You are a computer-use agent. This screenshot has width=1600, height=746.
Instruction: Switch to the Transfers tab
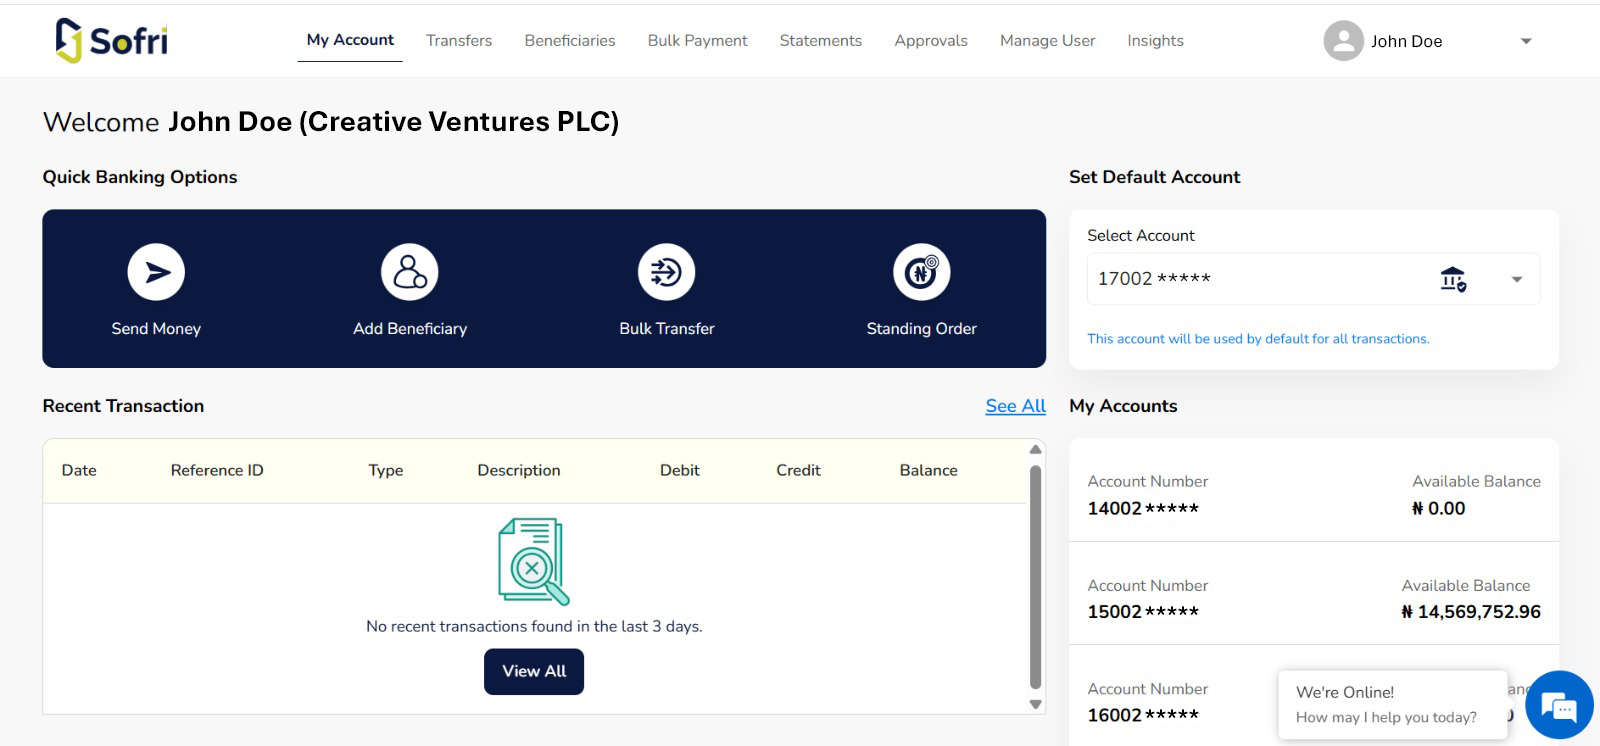pyautogui.click(x=459, y=41)
